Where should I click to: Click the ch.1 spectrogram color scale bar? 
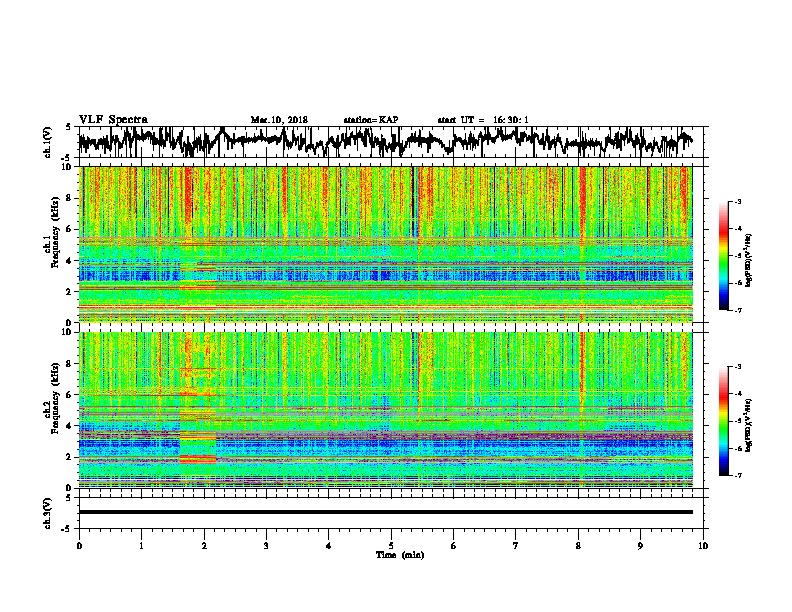tap(723, 255)
